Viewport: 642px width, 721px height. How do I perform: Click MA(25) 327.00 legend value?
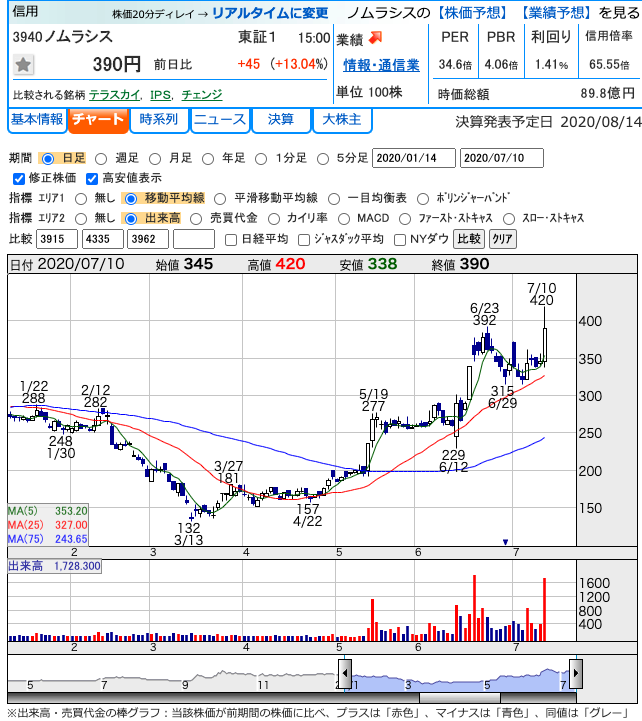click(x=71, y=525)
